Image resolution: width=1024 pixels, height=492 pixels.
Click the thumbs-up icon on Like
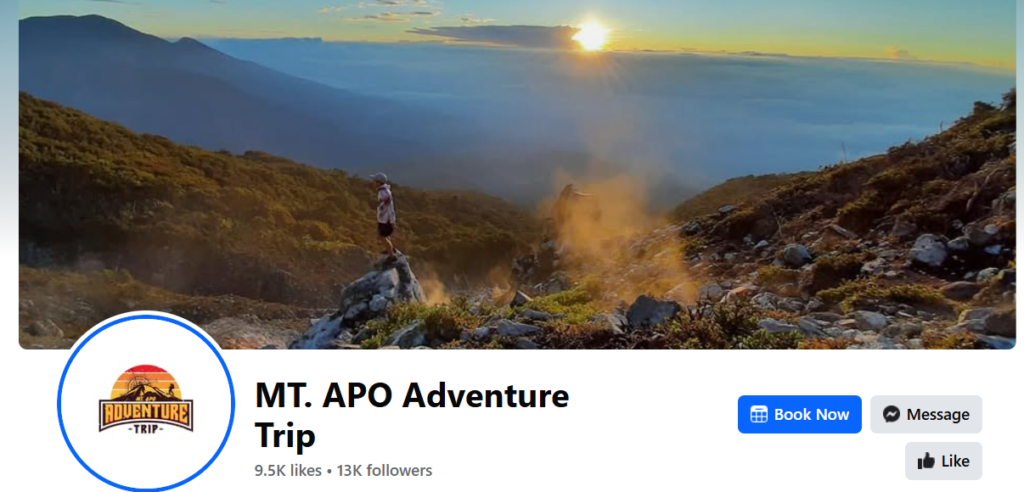[x=925, y=461]
